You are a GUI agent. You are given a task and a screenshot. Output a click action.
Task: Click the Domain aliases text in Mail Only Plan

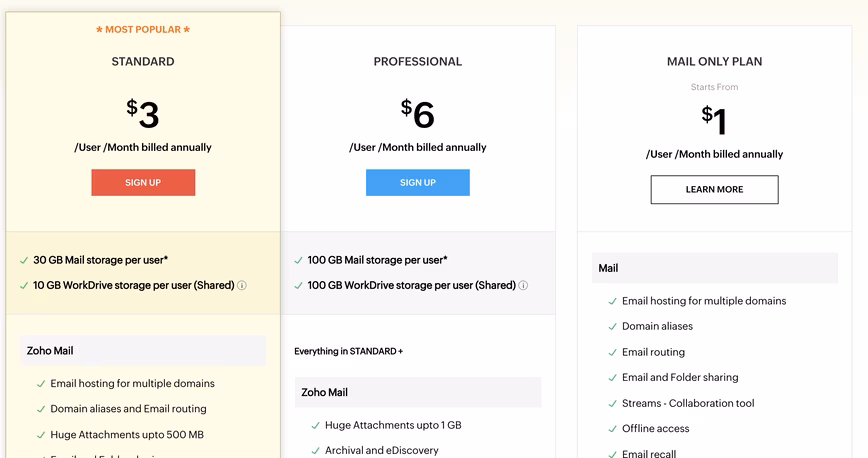point(657,326)
